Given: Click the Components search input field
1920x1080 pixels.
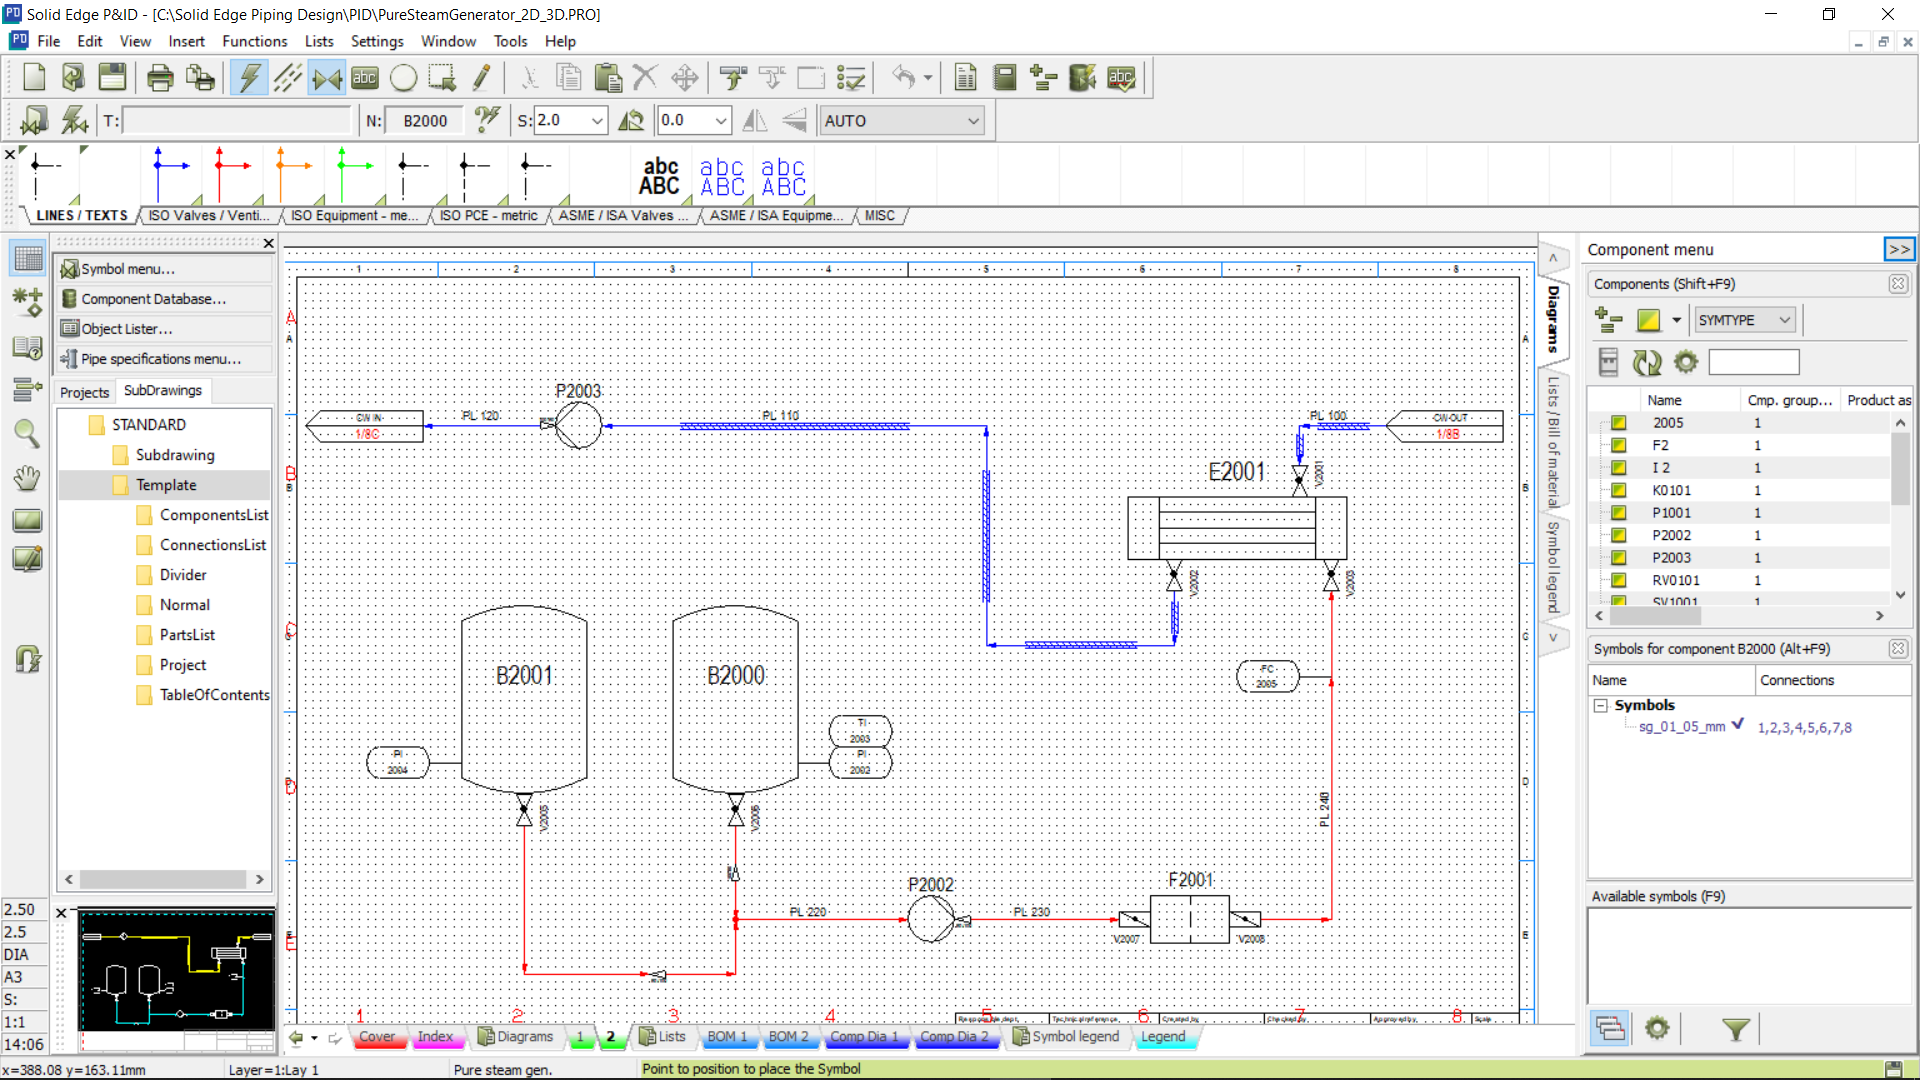Looking at the screenshot, I should coord(1753,362).
